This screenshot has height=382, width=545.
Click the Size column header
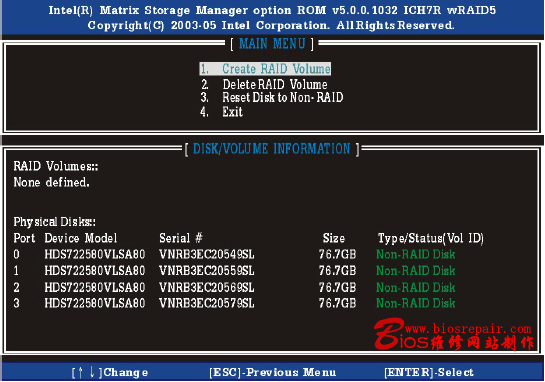click(x=334, y=238)
